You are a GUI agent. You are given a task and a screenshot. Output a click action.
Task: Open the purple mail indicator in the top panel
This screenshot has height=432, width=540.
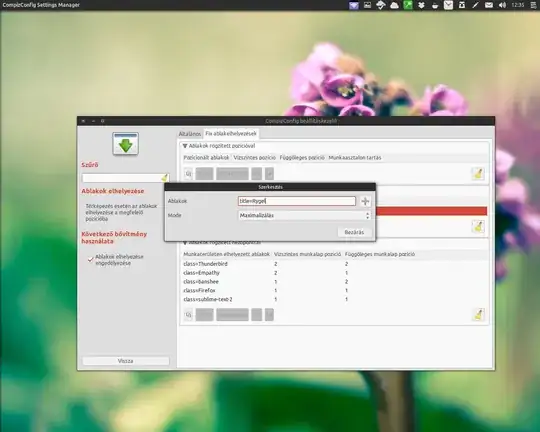pos(354,5)
